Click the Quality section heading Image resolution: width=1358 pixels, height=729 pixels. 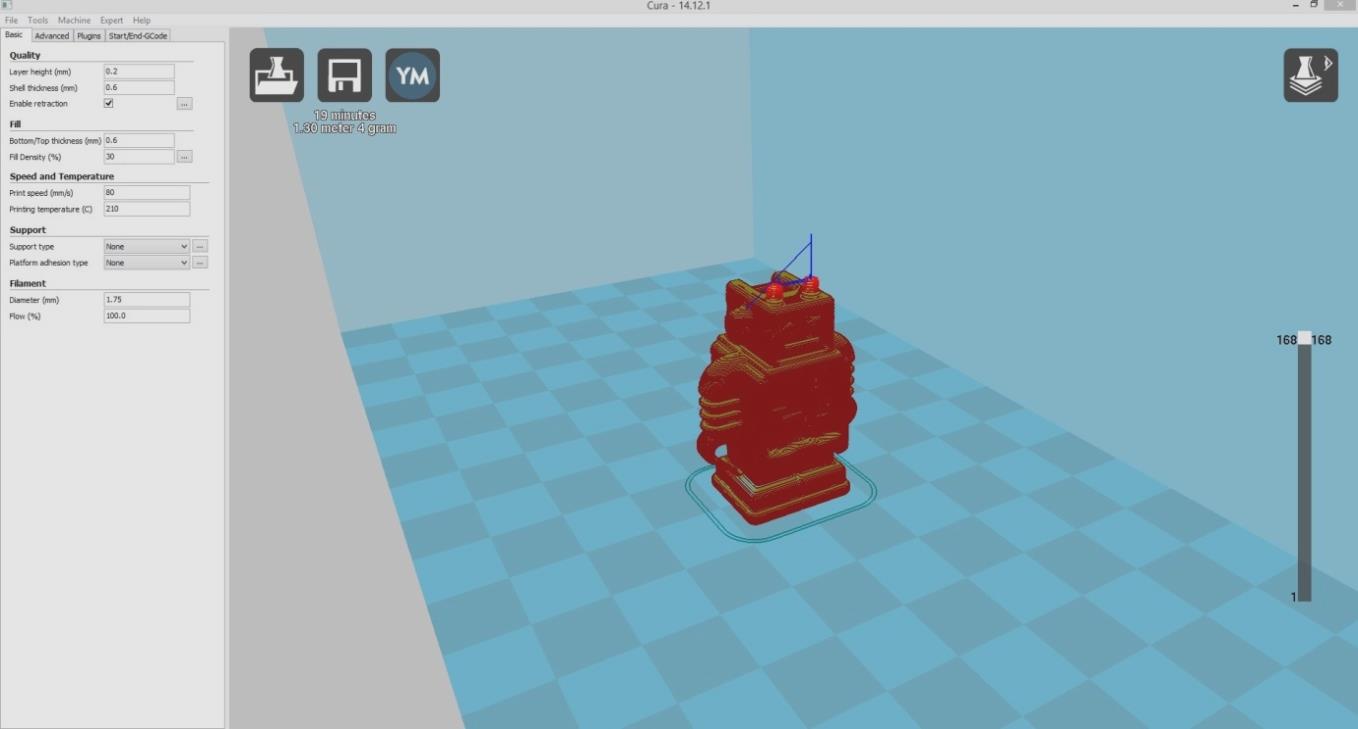pyautogui.click(x=25, y=56)
